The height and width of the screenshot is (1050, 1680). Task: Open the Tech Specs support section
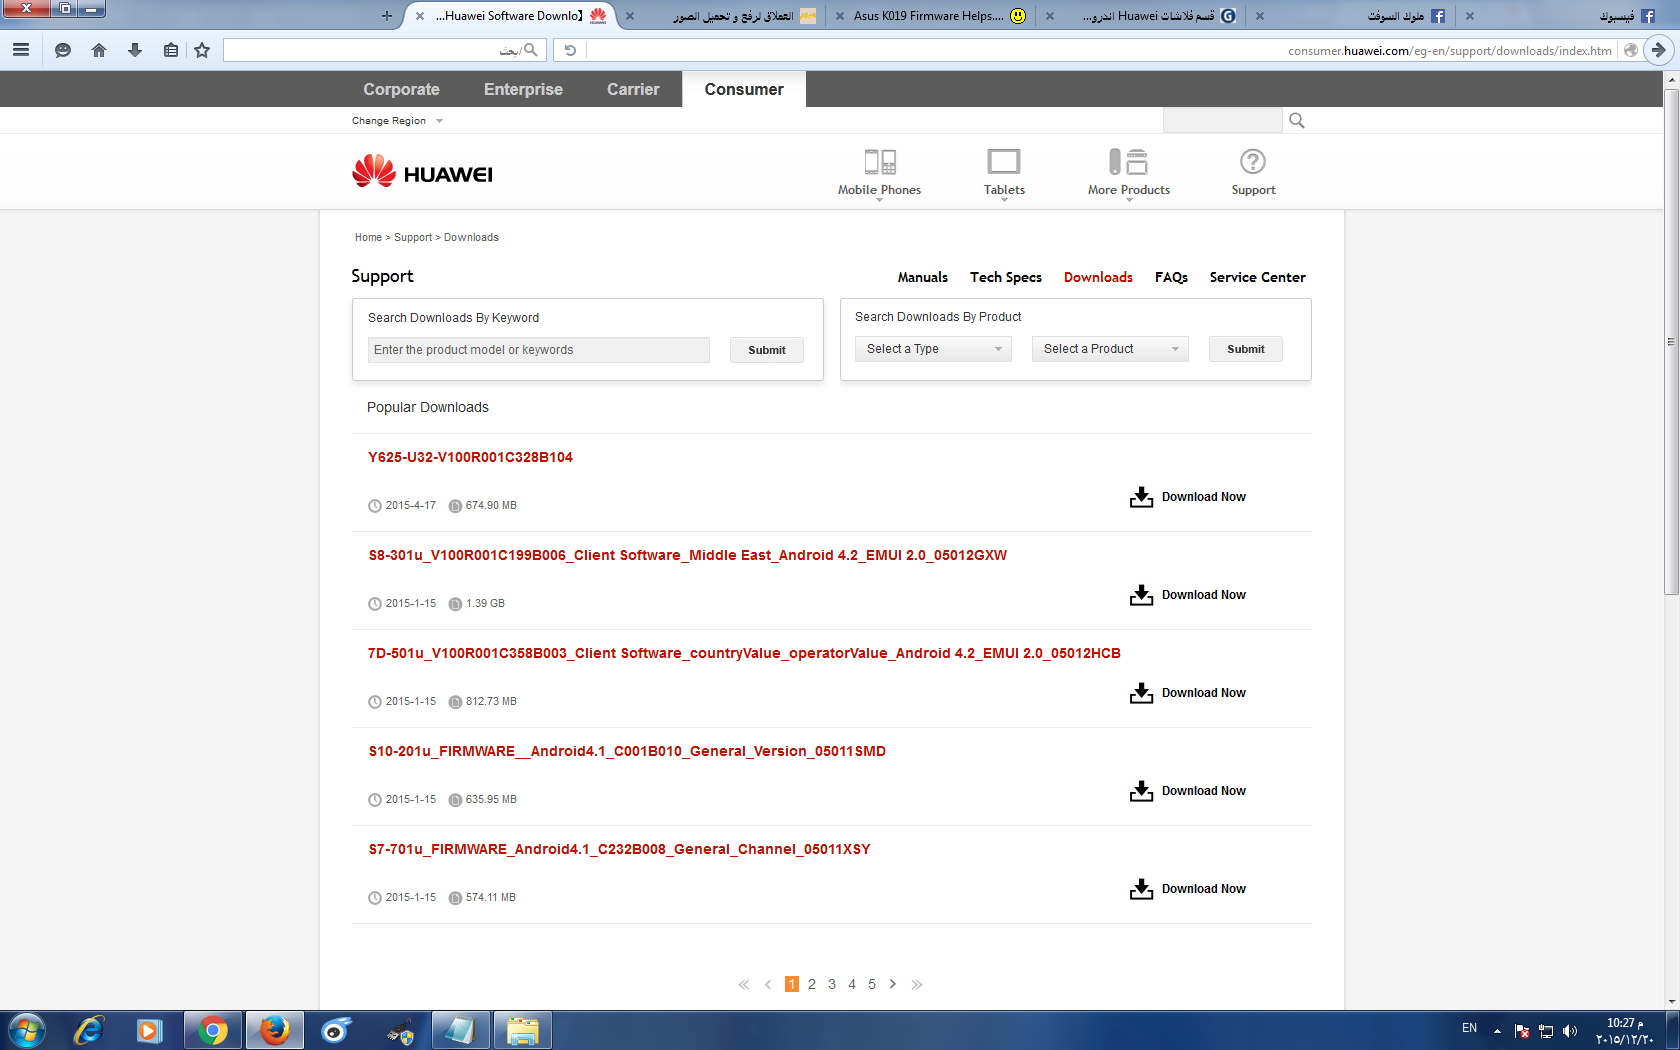1006,278
